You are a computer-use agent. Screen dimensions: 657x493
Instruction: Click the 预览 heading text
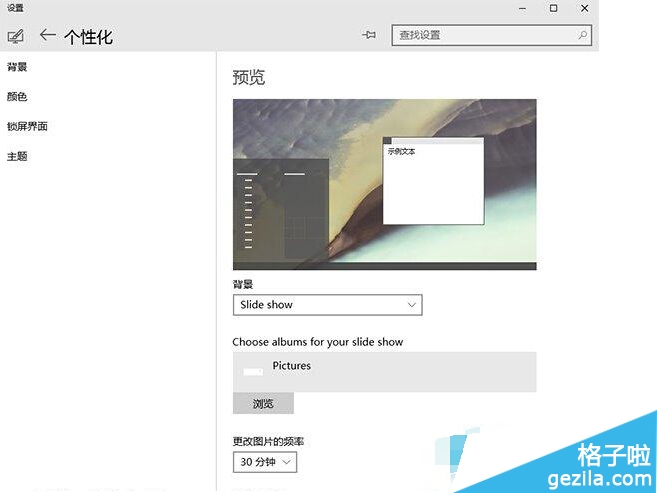point(249,78)
